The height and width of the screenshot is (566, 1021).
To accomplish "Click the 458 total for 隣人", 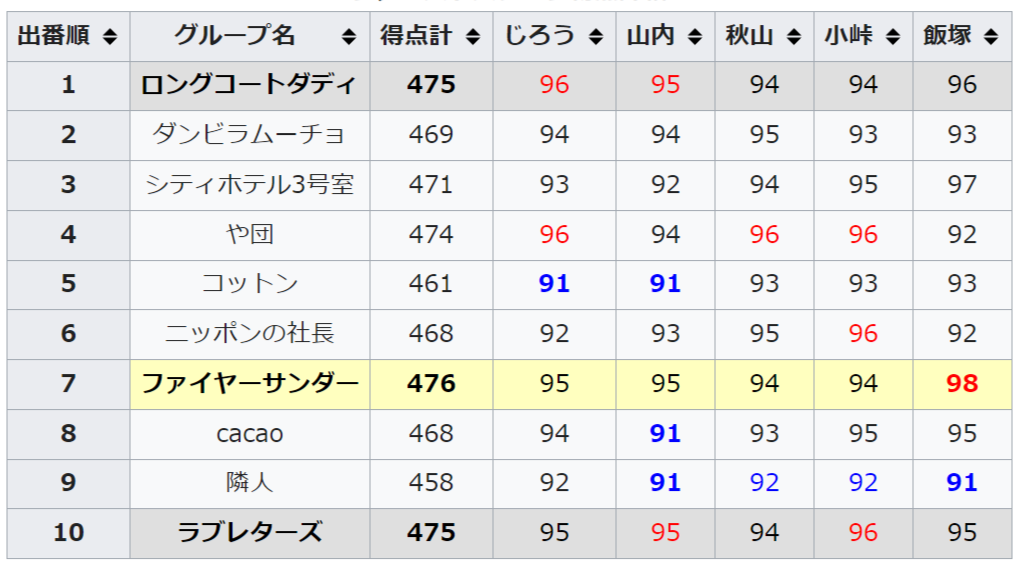I will tap(431, 483).
